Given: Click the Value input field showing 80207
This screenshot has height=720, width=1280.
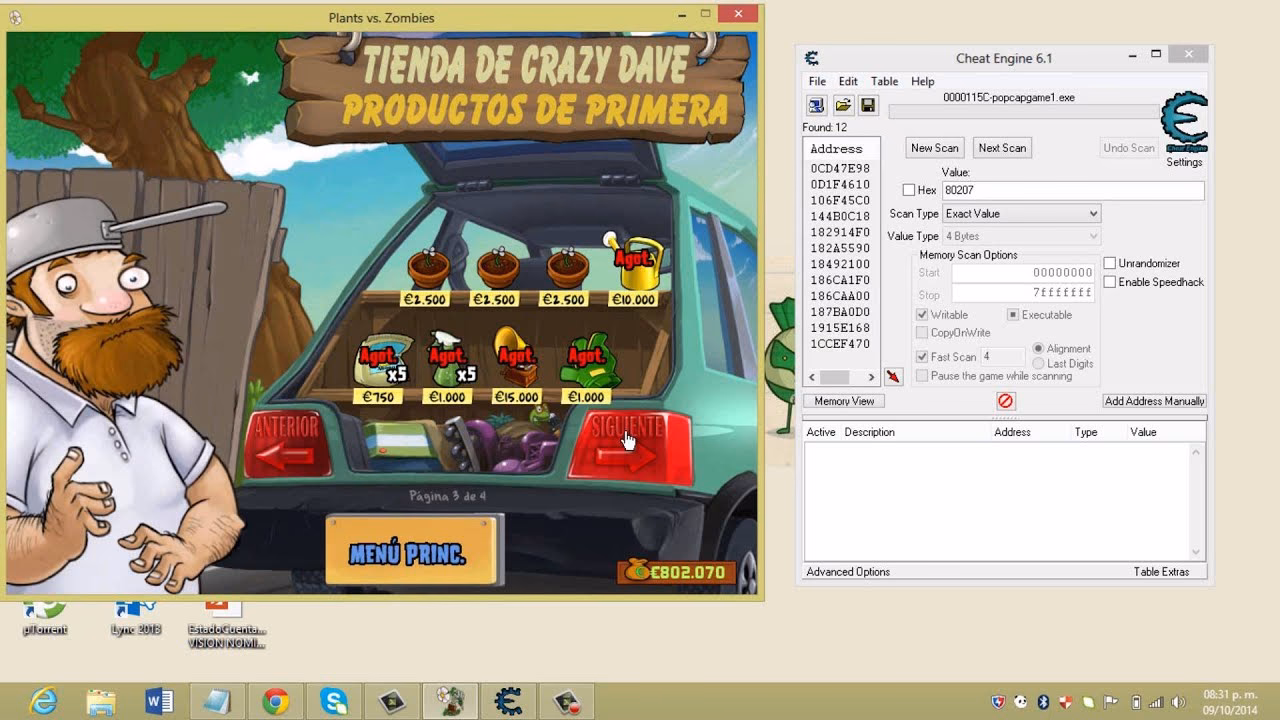Looking at the screenshot, I should (x=1072, y=190).
